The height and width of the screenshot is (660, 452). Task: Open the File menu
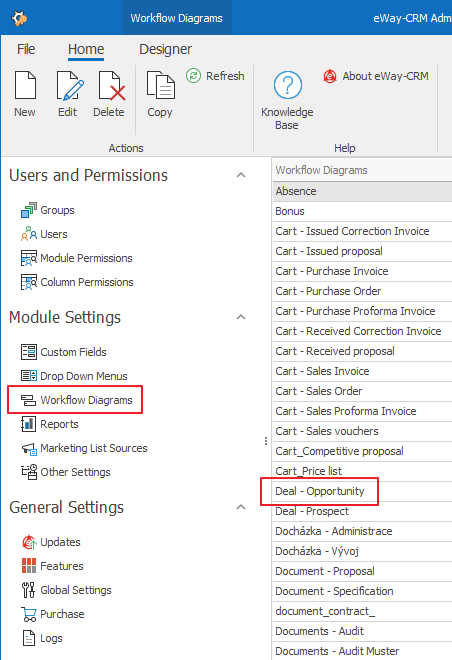click(26, 49)
